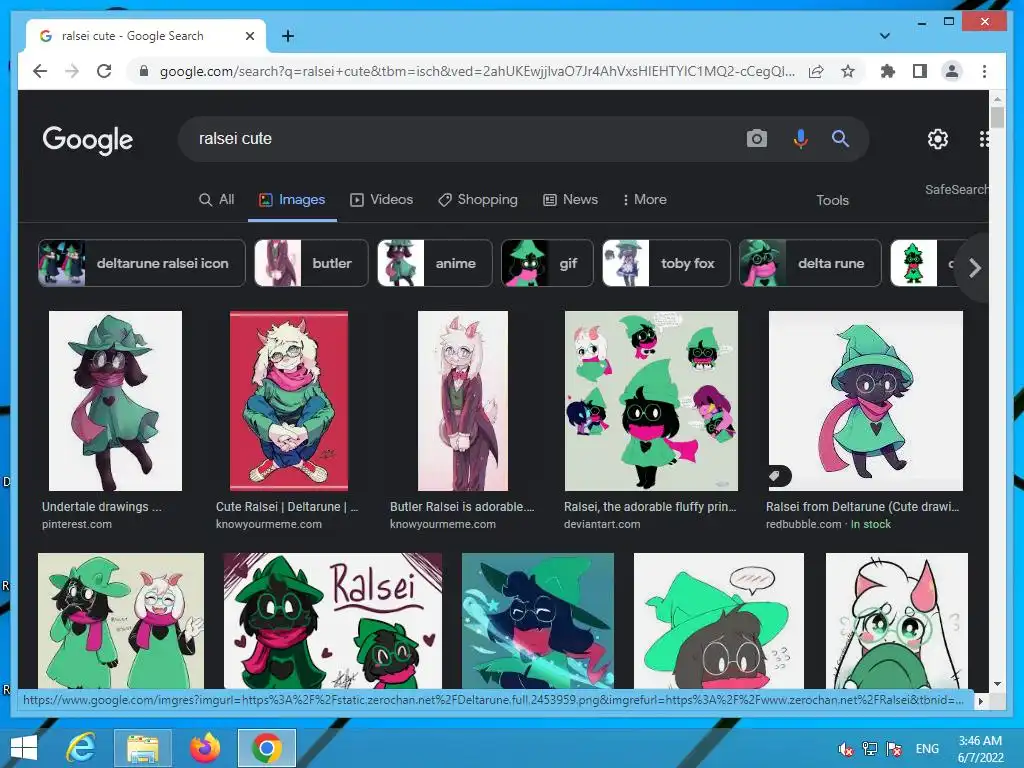Open Undertale drawings pinterest thumbnail

pyautogui.click(x=116, y=400)
